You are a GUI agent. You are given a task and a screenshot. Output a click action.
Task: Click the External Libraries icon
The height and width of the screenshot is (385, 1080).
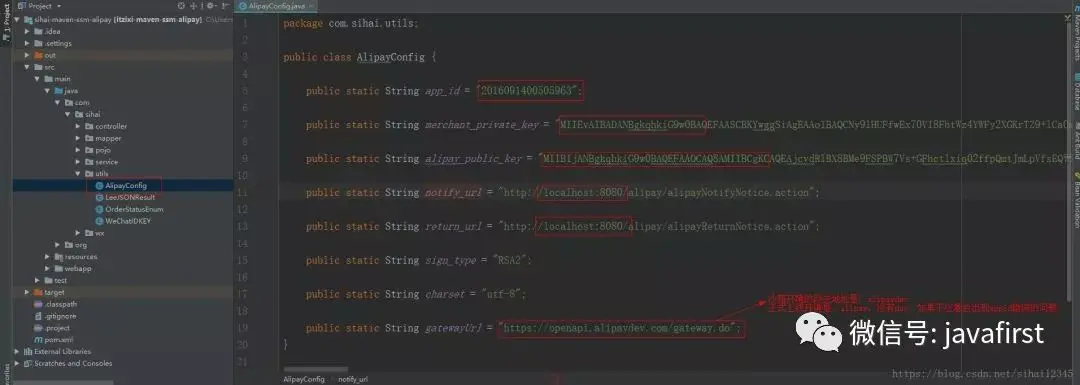pos(28,351)
